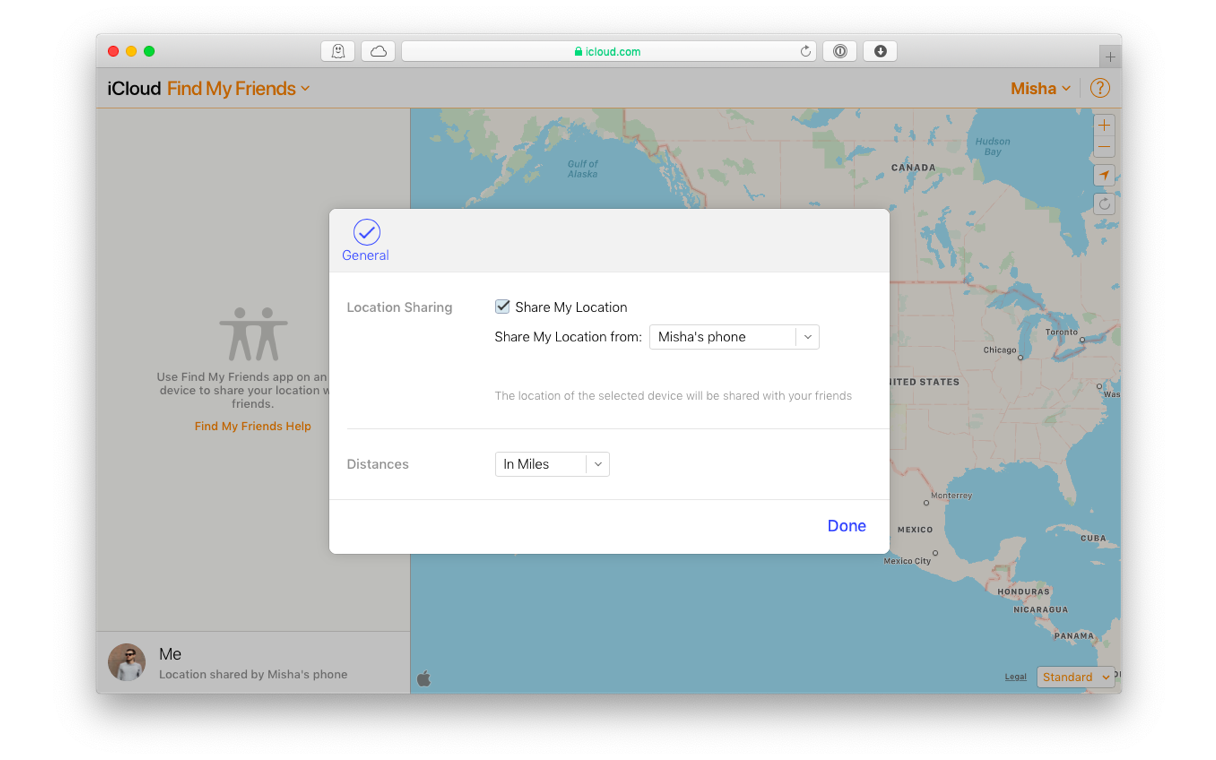Viewport: 1216px width, 760px height.
Task: Open the Legal link on the map
Action: (x=1016, y=677)
